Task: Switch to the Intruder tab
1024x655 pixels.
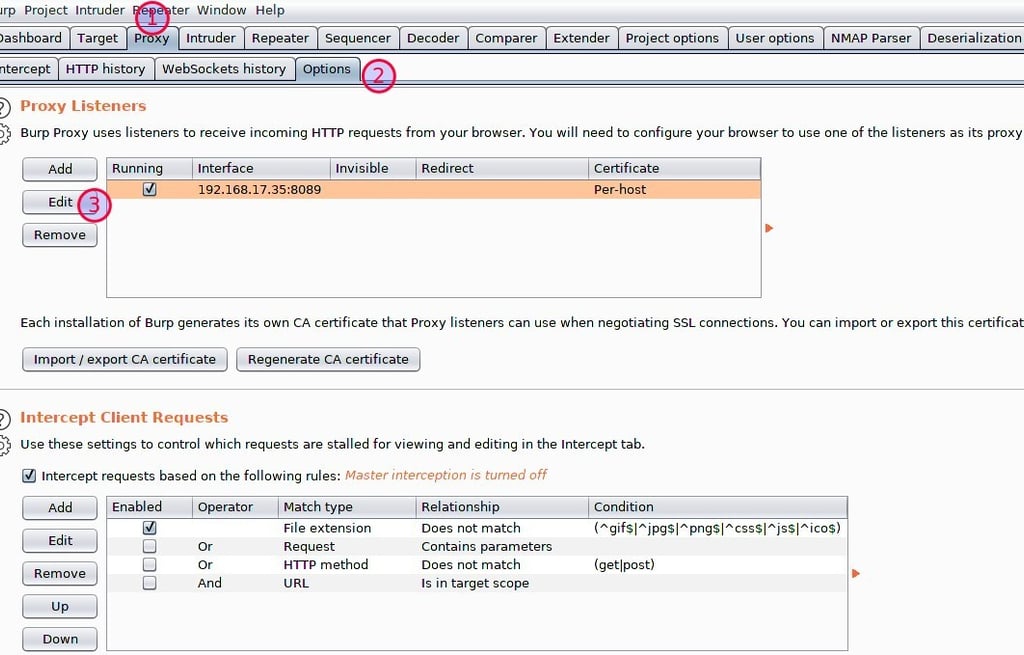Action: point(210,38)
